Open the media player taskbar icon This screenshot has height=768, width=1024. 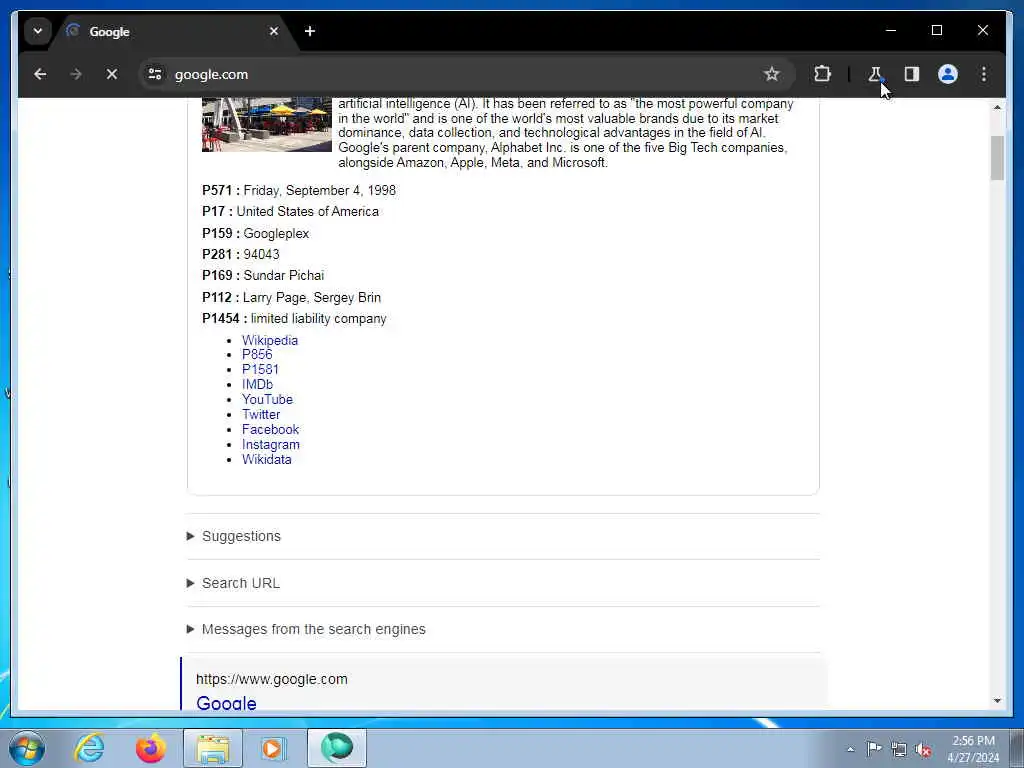click(x=274, y=748)
